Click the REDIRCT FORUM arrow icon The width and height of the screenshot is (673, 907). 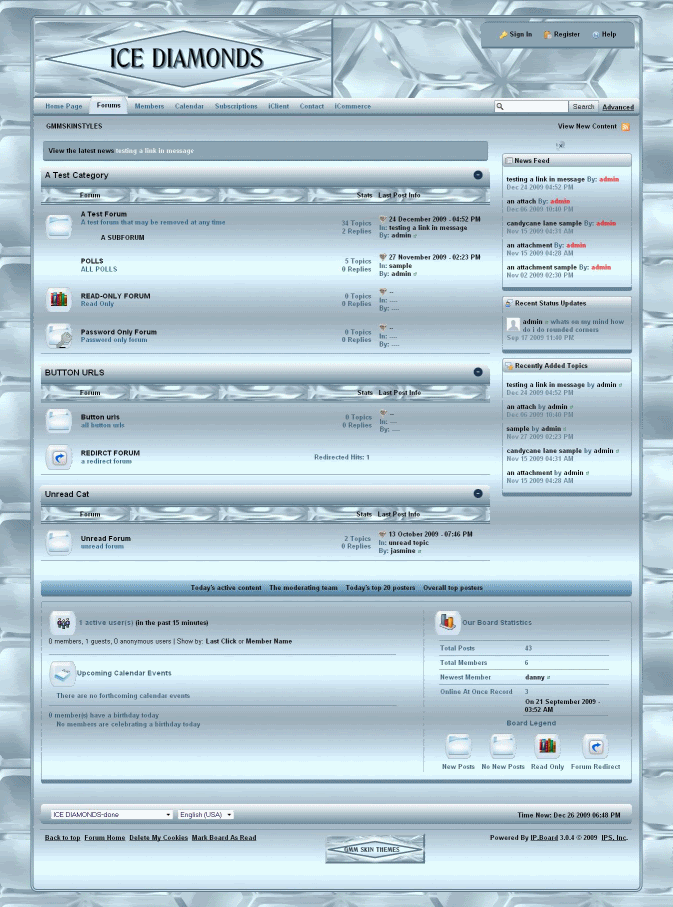(59, 457)
